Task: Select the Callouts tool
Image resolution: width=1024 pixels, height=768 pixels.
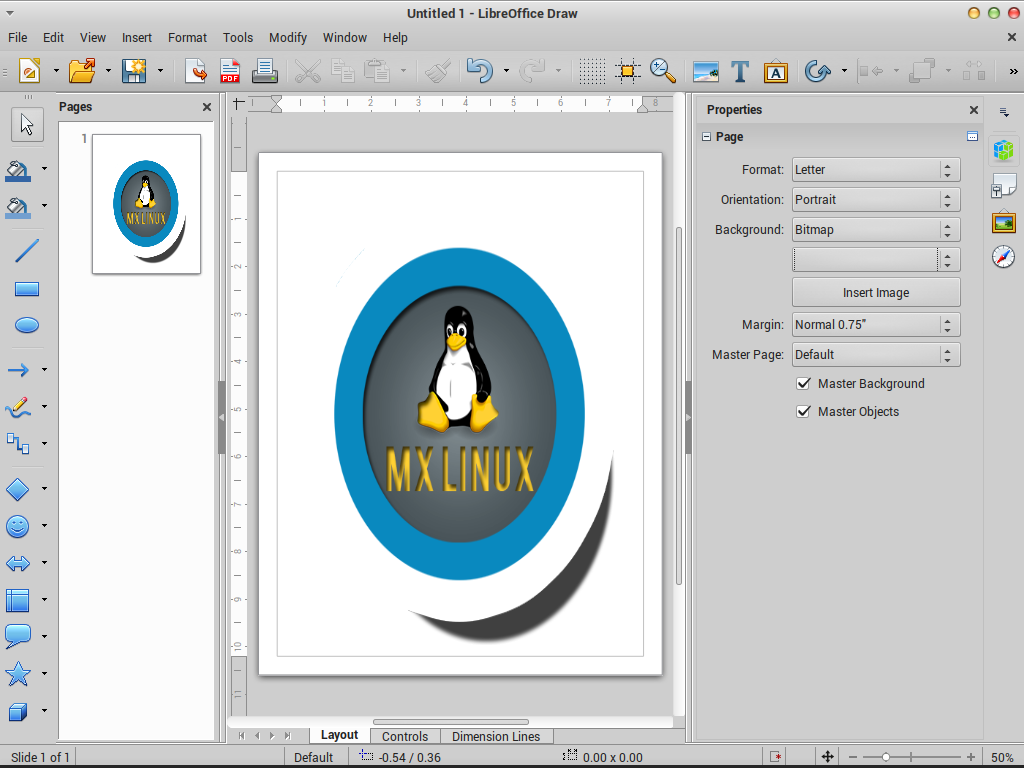Action: (18, 636)
